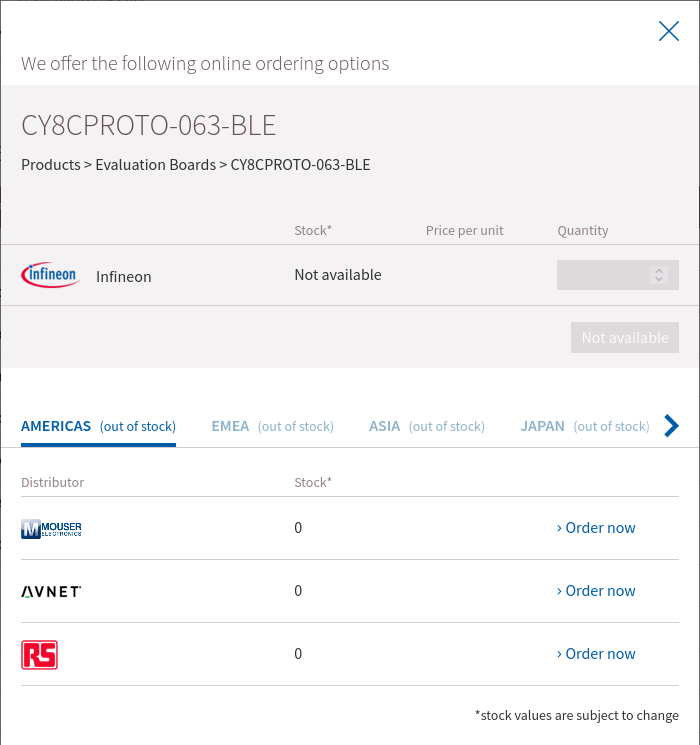Click the greyed Not available button
This screenshot has height=745, width=700.
coord(625,338)
